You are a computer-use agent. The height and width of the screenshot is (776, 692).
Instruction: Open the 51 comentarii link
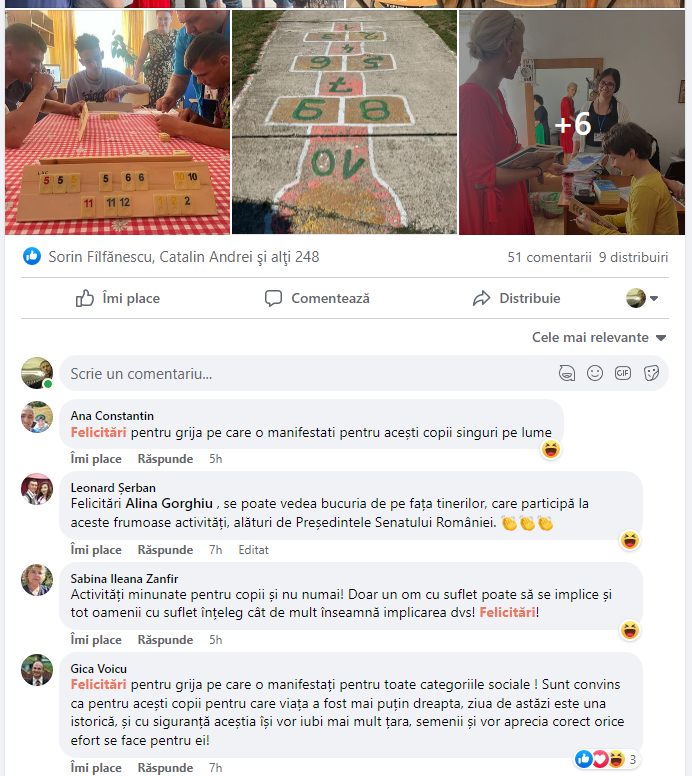(x=549, y=257)
